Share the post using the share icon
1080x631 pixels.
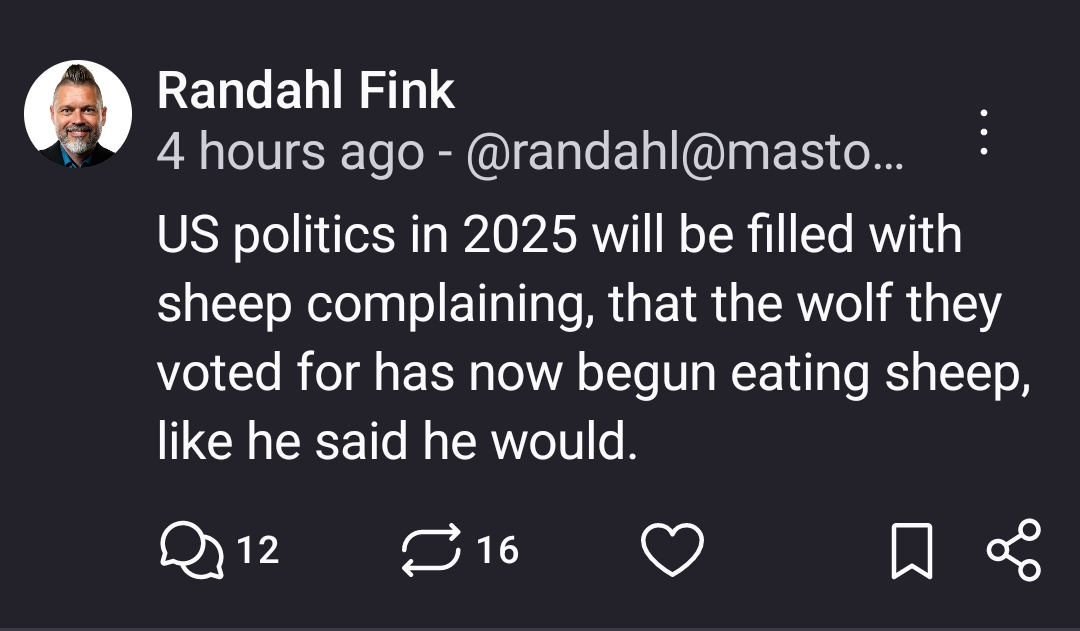click(1014, 551)
